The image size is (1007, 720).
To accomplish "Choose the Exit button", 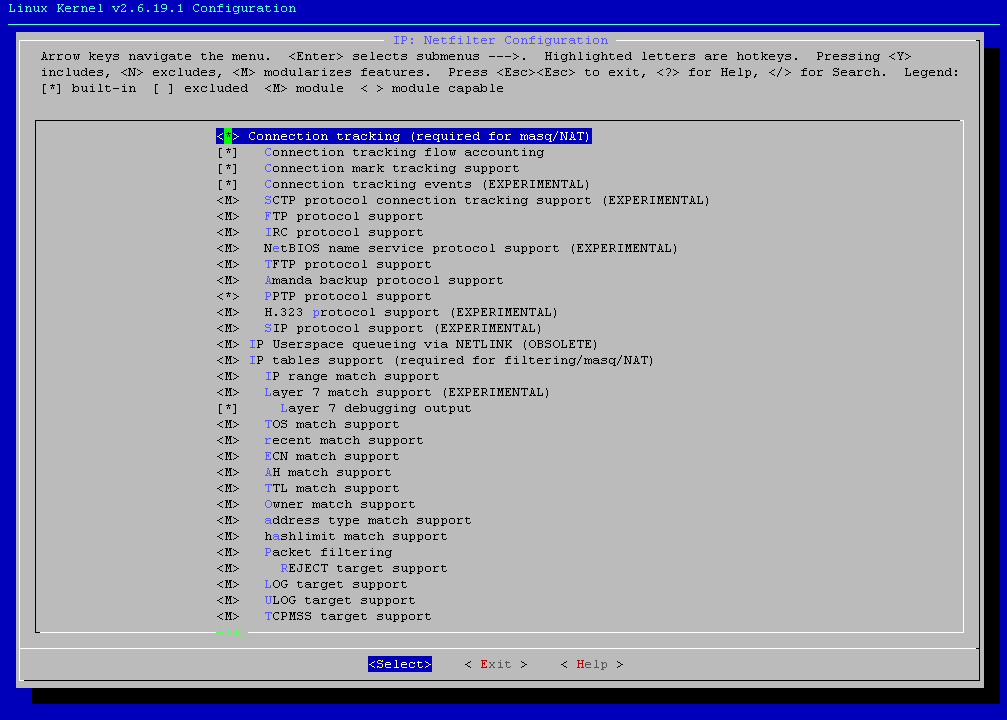I will coord(496,664).
